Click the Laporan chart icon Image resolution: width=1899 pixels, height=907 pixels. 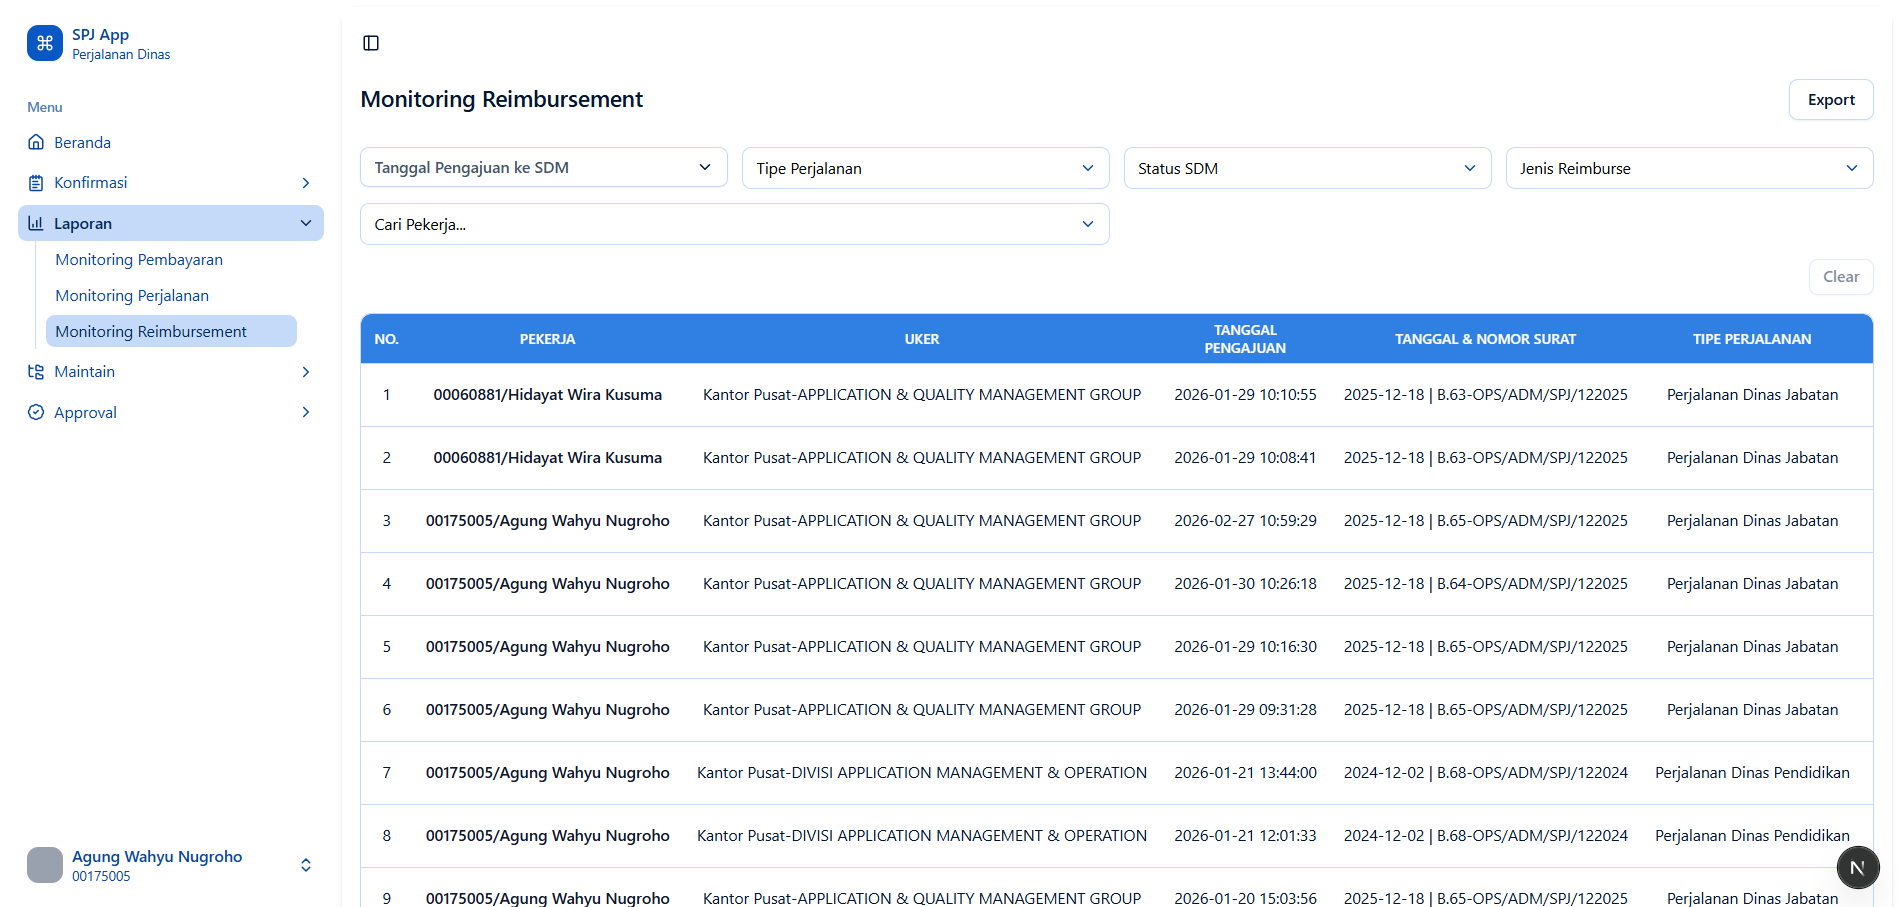point(36,223)
